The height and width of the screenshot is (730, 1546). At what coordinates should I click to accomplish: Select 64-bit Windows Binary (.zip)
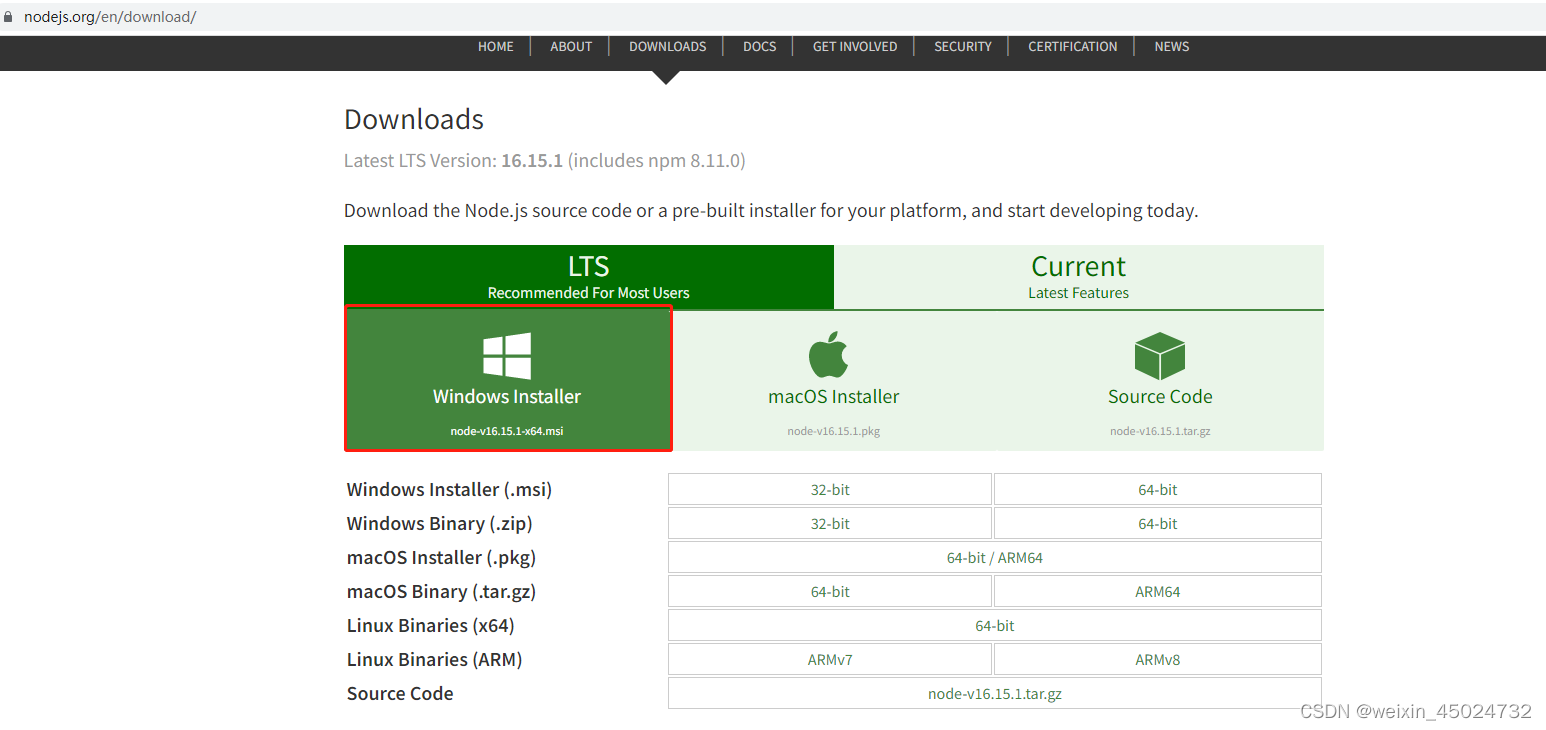pyautogui.click(x=1158, y=524)
